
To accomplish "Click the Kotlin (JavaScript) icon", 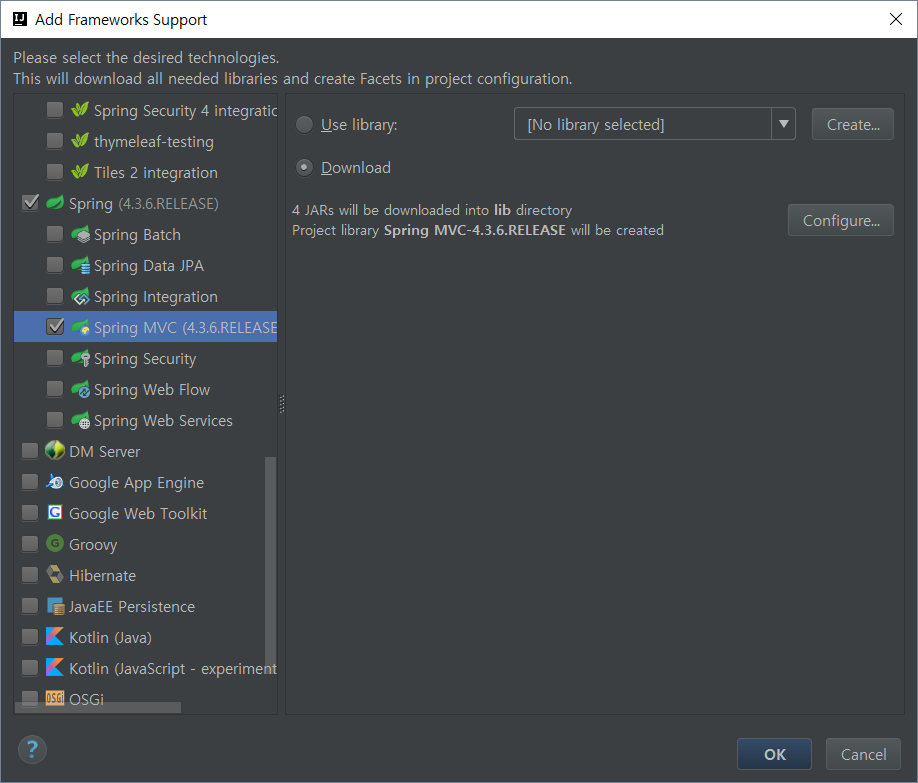I will 55,668.
